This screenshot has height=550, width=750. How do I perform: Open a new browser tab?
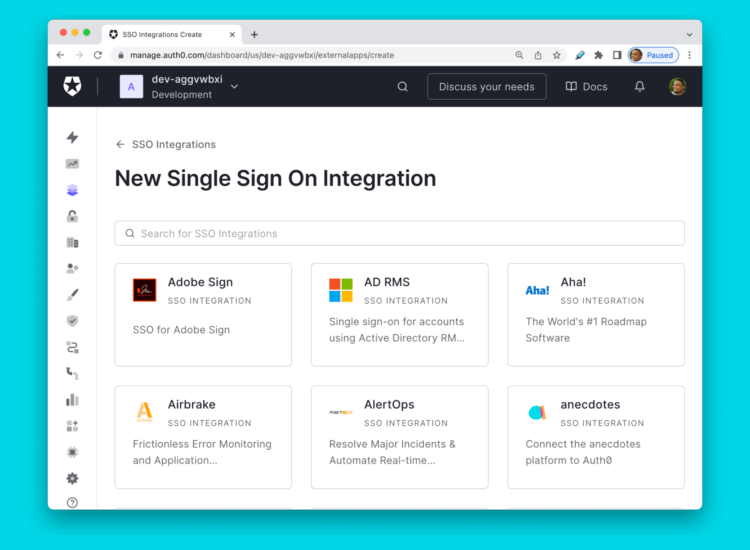click(254, 34)
